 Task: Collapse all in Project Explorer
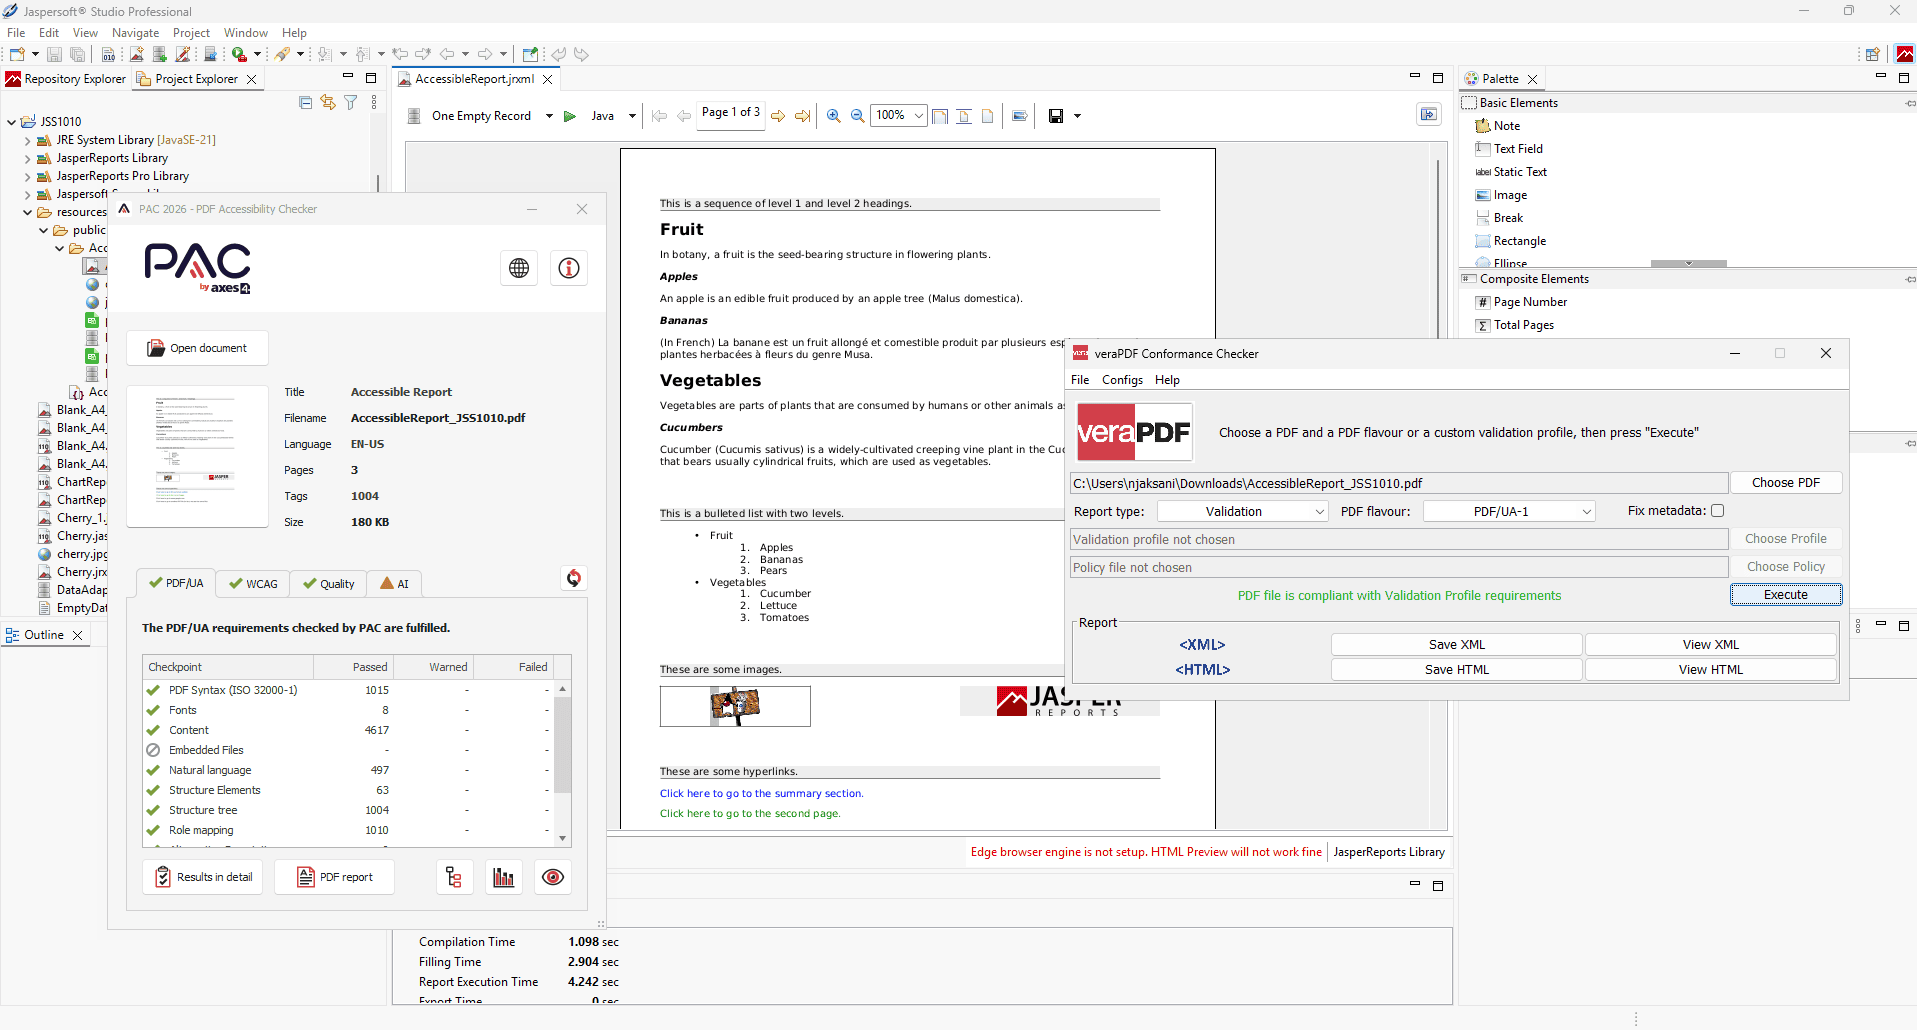tap(306, 102)
